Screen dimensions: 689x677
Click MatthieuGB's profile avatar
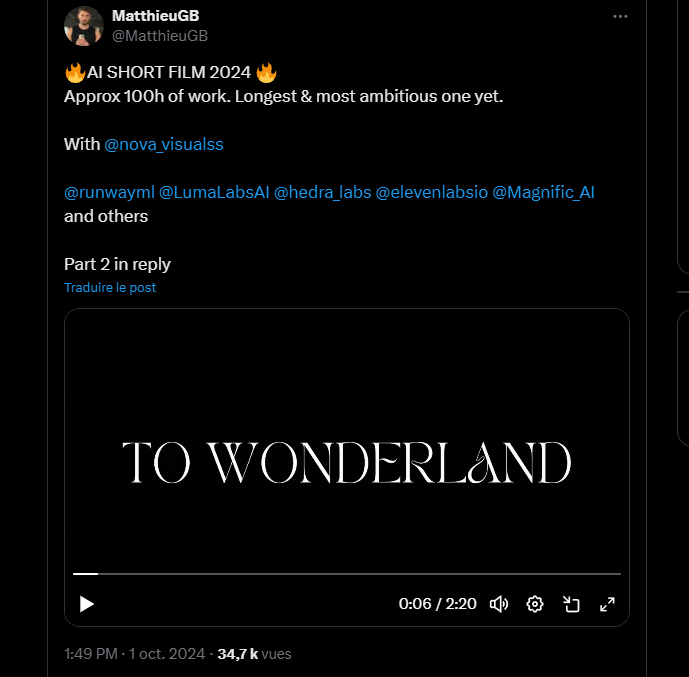coord(83,26)
